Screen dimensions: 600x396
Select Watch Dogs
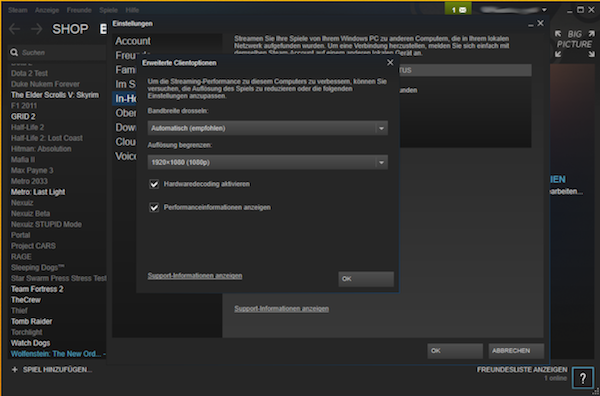click(x=30, y=343)
